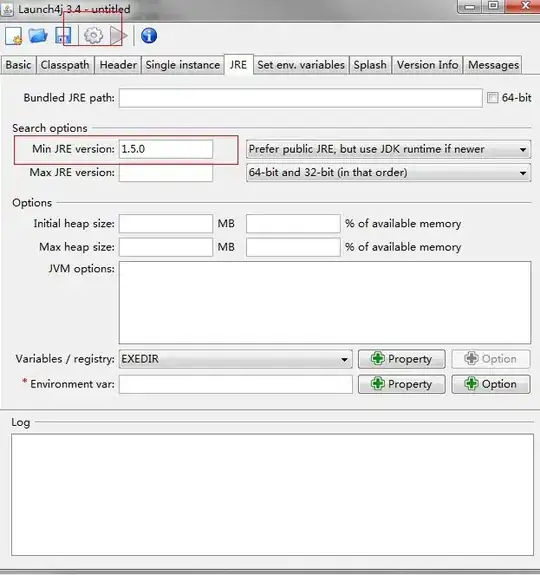Go to the Set env. variables tab
Viewport: 540px width, 575px height.
coord(301,65)
